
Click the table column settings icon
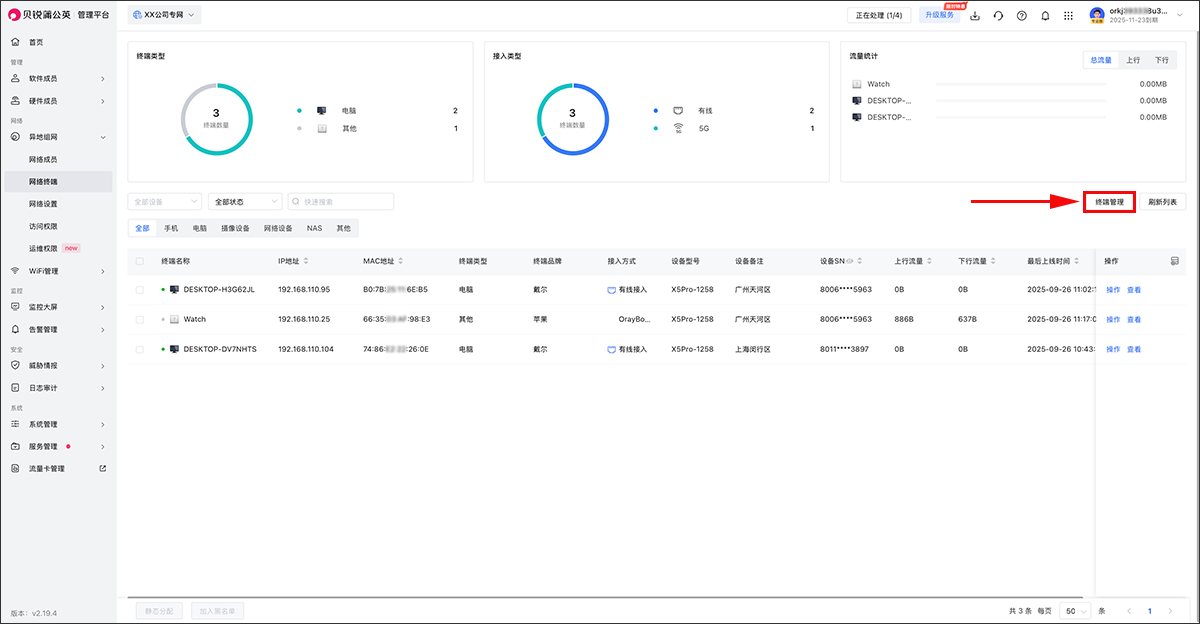click(1174, 261)
